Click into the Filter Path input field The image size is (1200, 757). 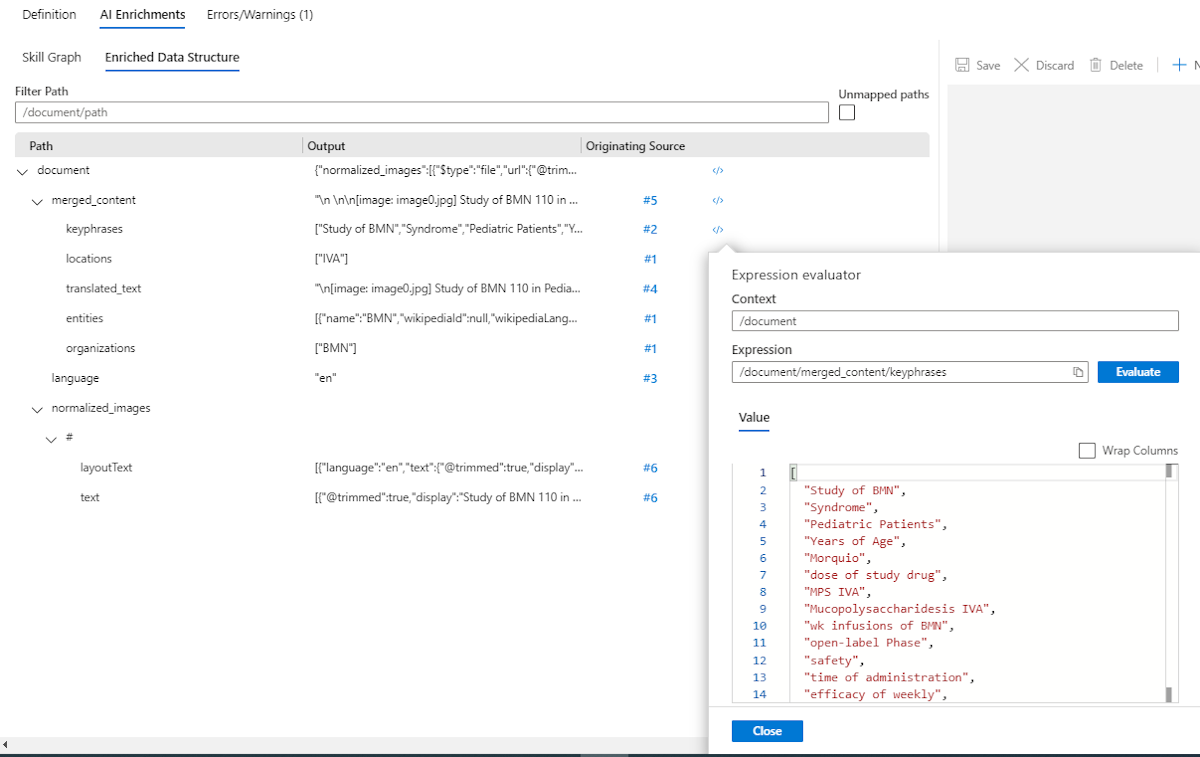point(421,113)
